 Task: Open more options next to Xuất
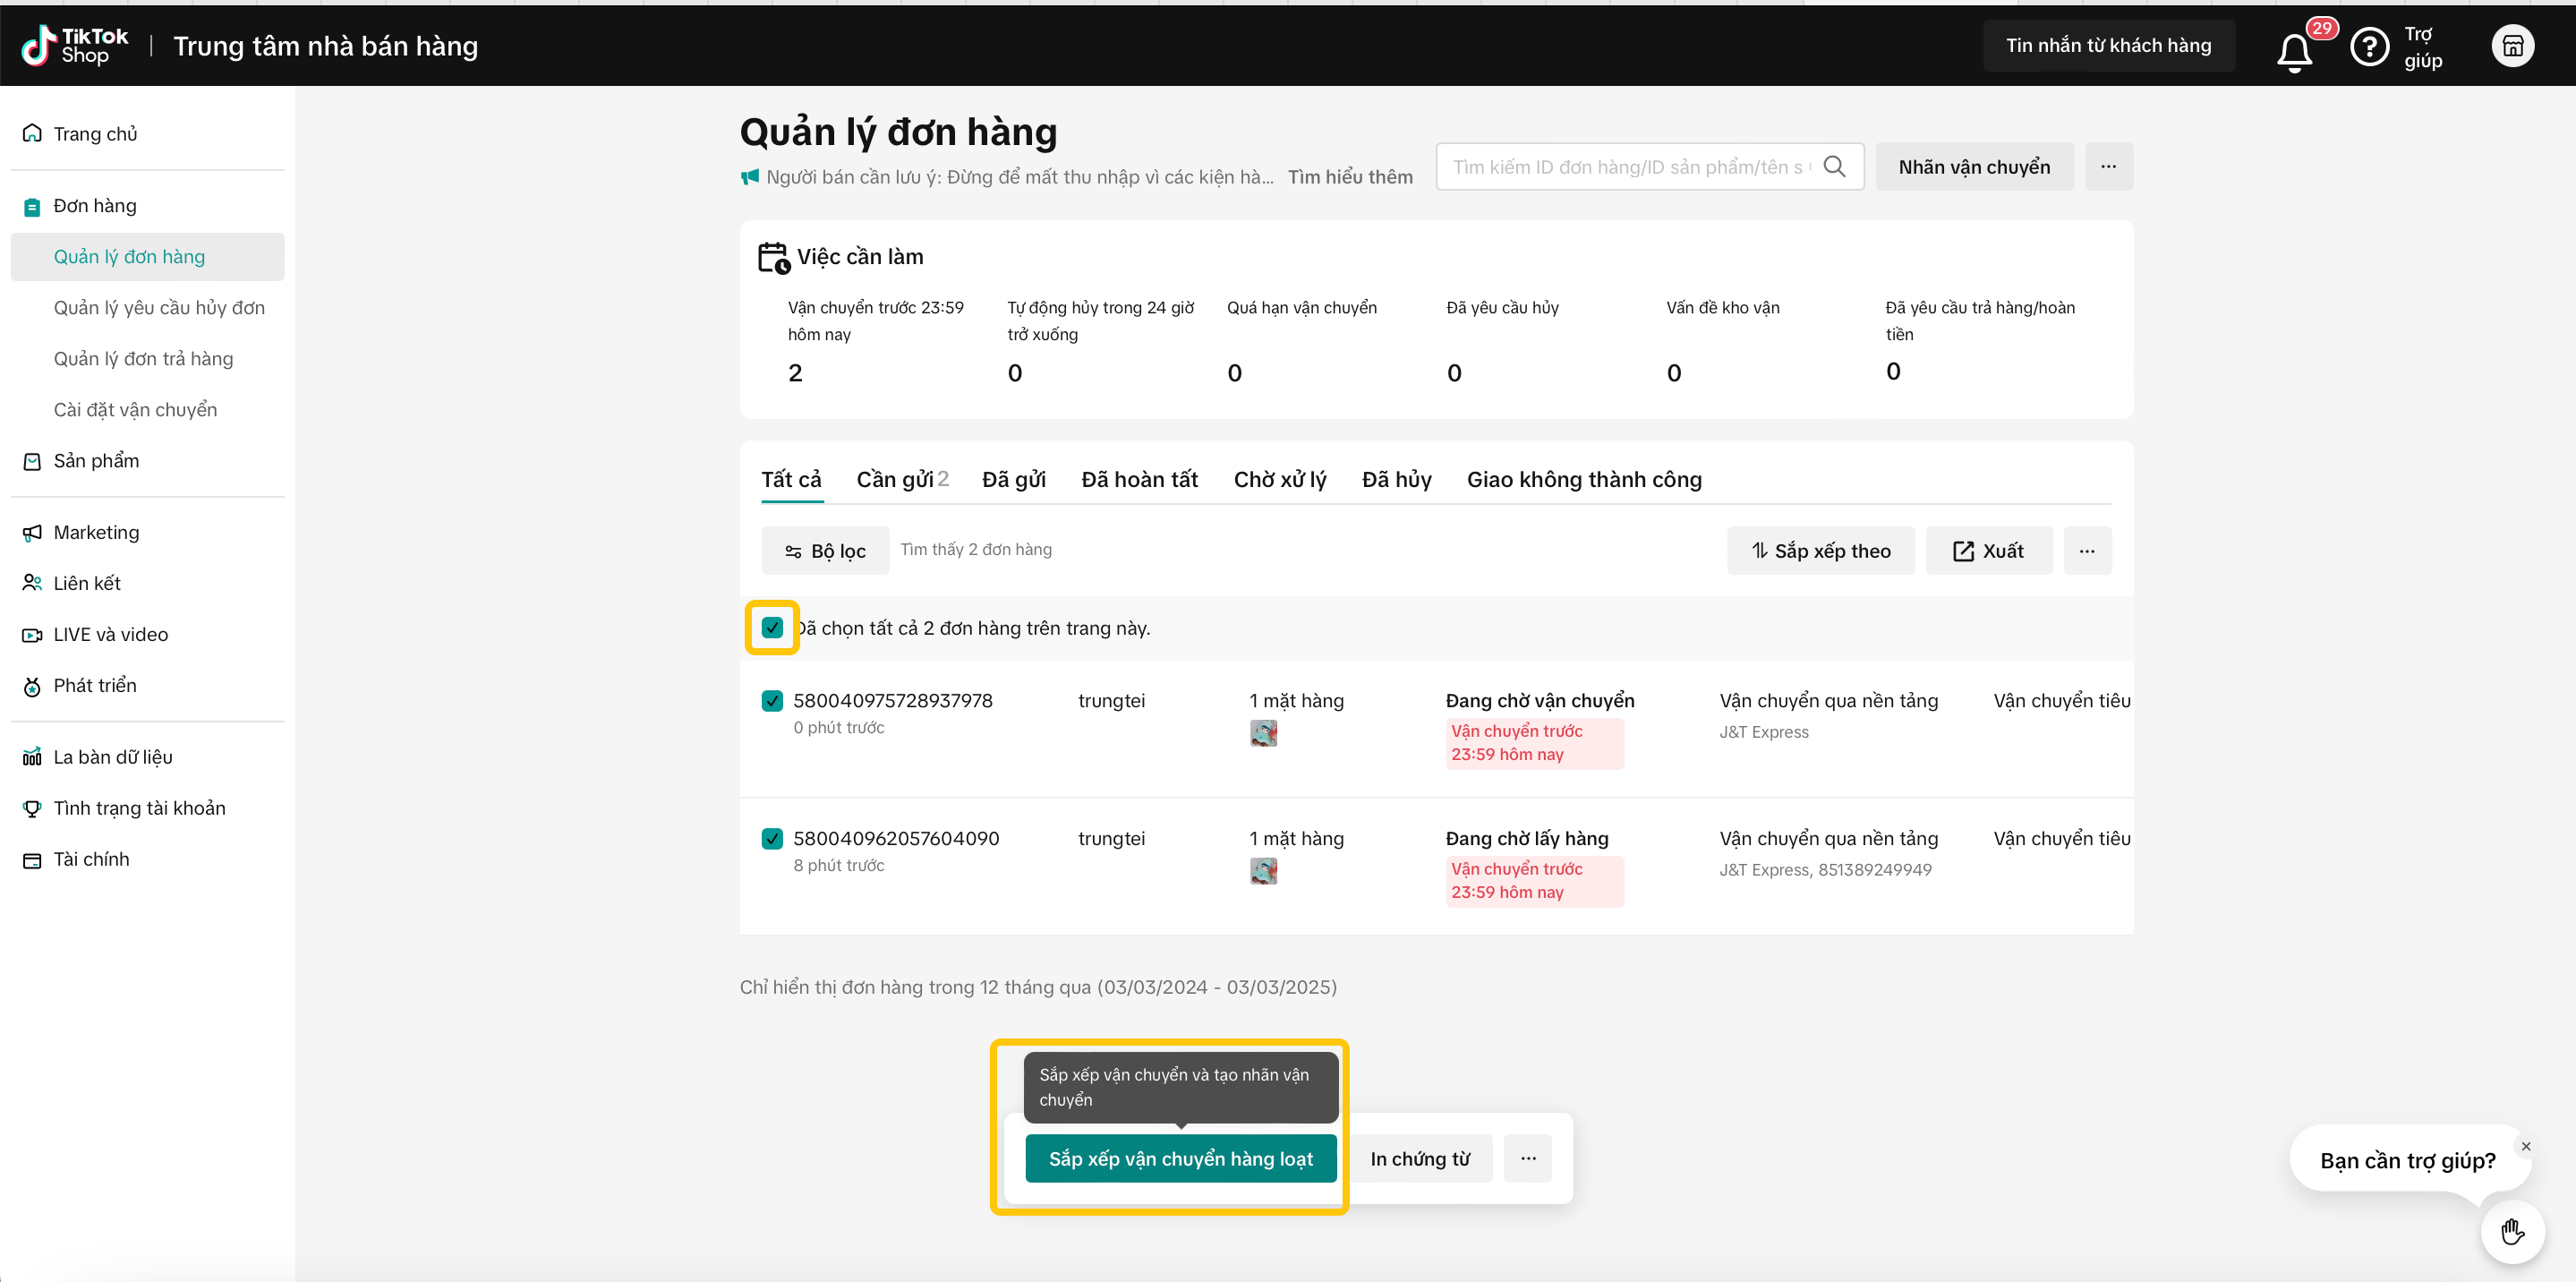2087,550
